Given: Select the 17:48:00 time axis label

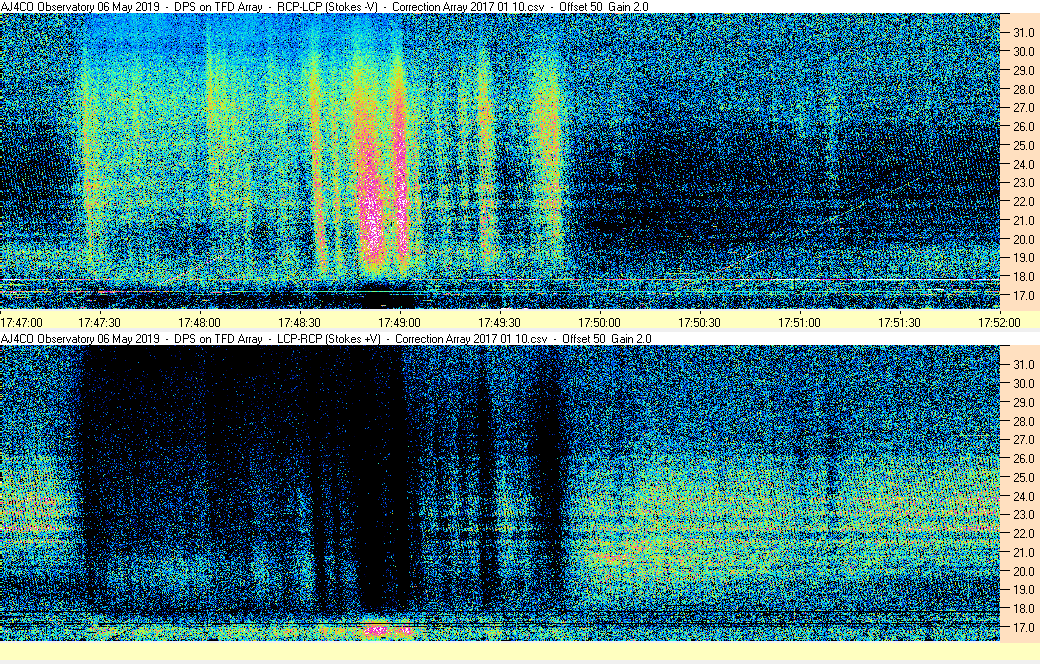Looking at the screenshot, I should (x=199, y=322).
